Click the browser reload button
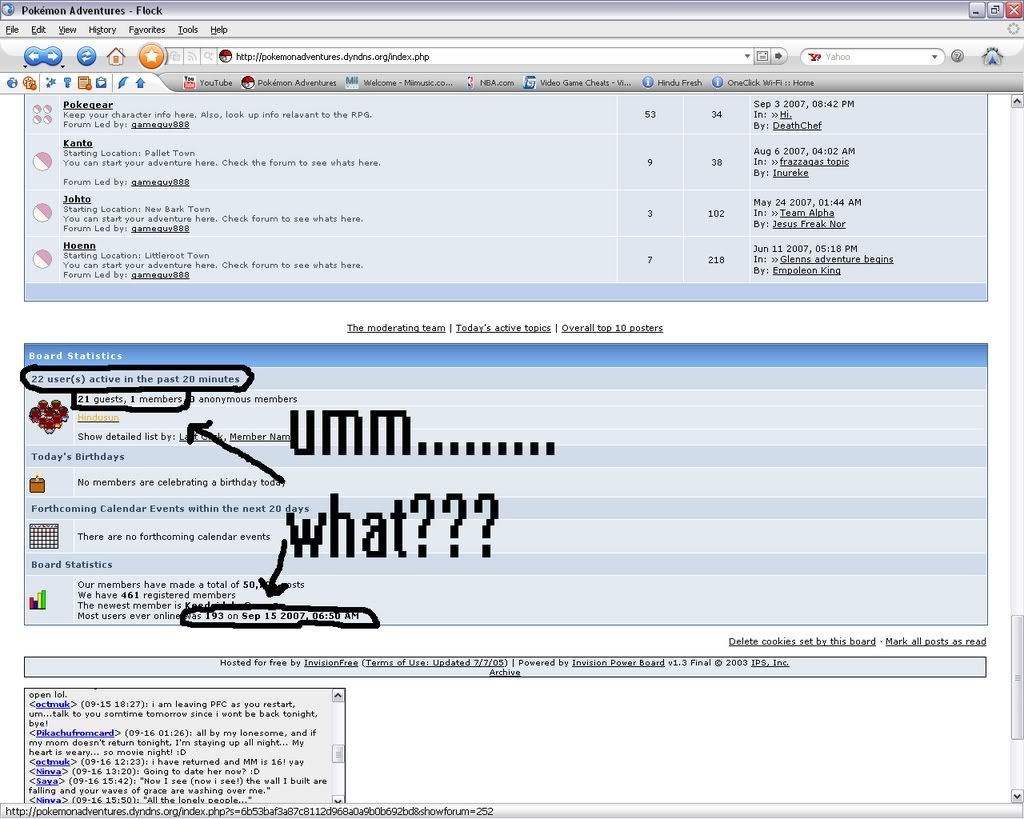This screenshot has width=1024, height=819. click(x=86, y=56)
